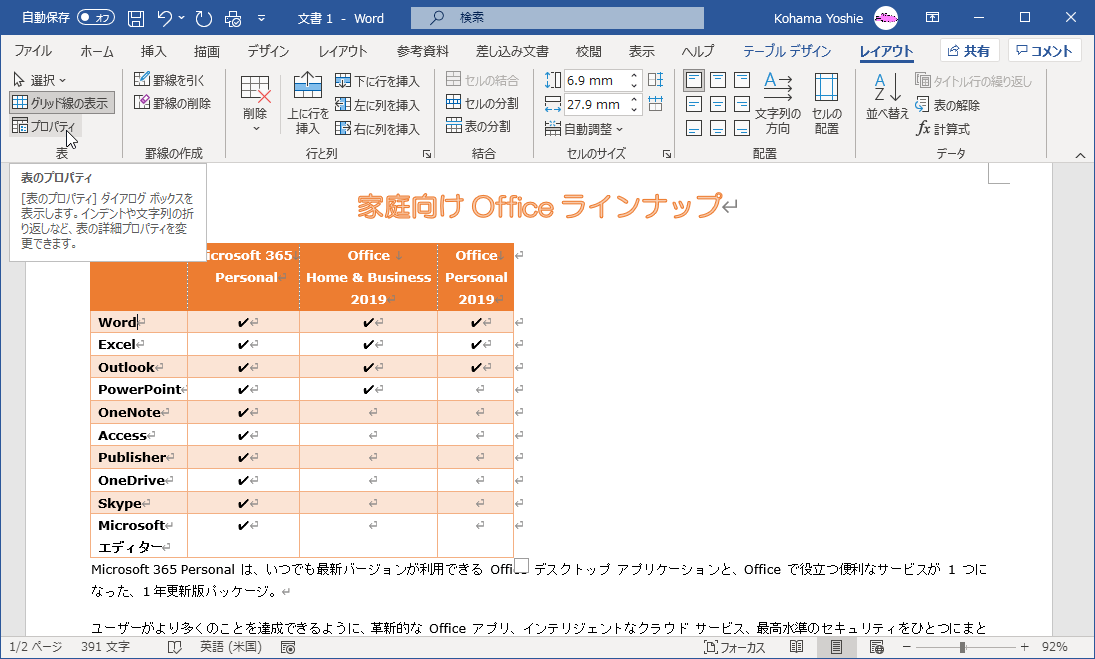Click distribute columns evenly icon
This screenshot has height=659, width=1095.
click(656, 104)
